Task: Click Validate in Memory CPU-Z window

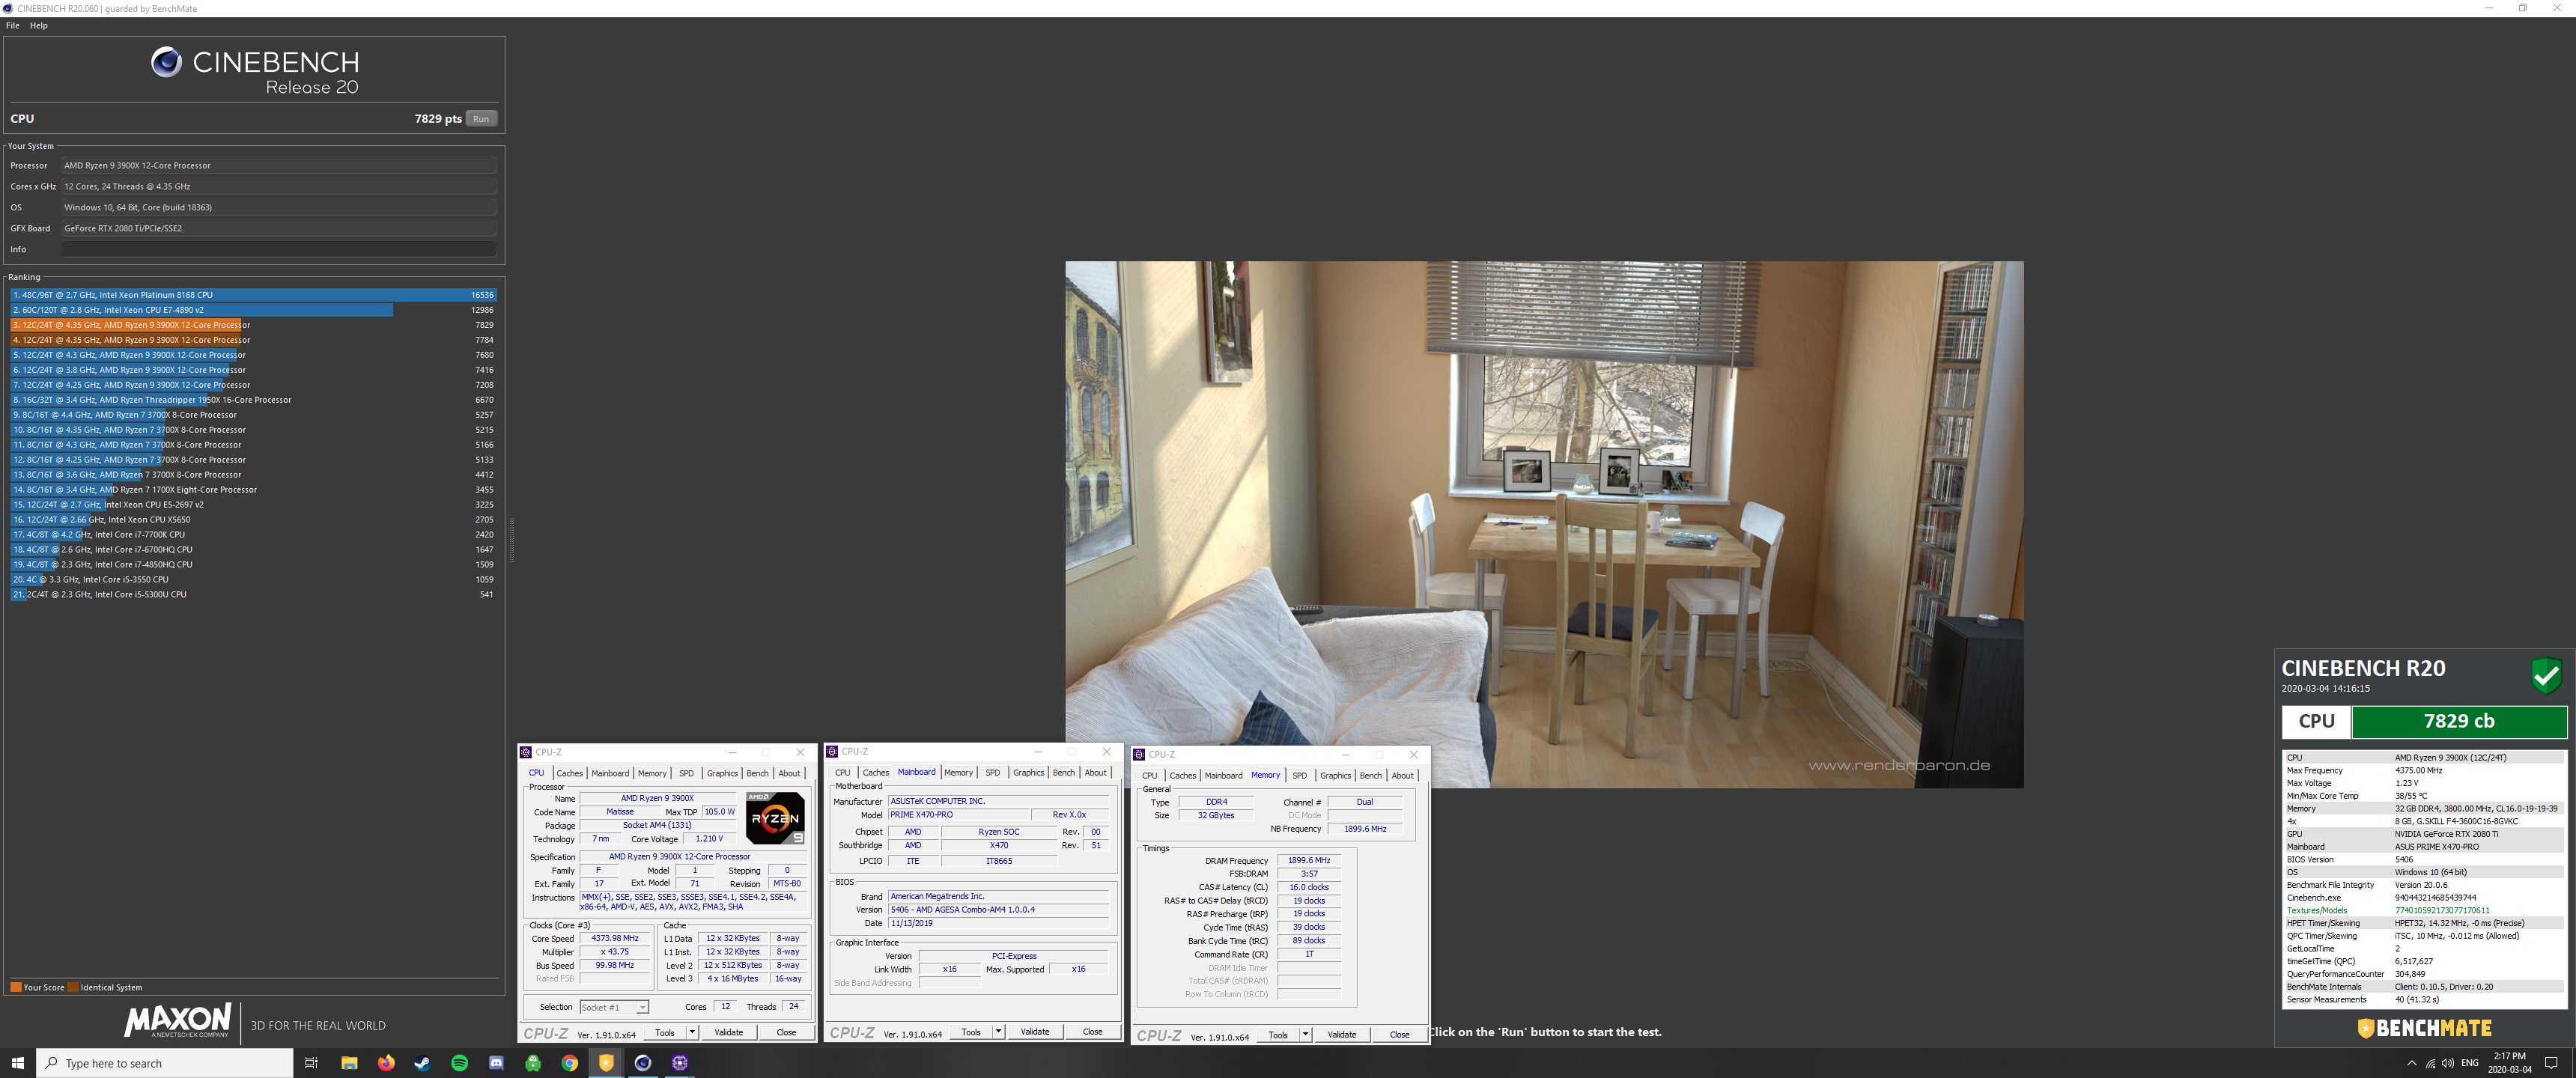Action: [x=1342, y=1035]
